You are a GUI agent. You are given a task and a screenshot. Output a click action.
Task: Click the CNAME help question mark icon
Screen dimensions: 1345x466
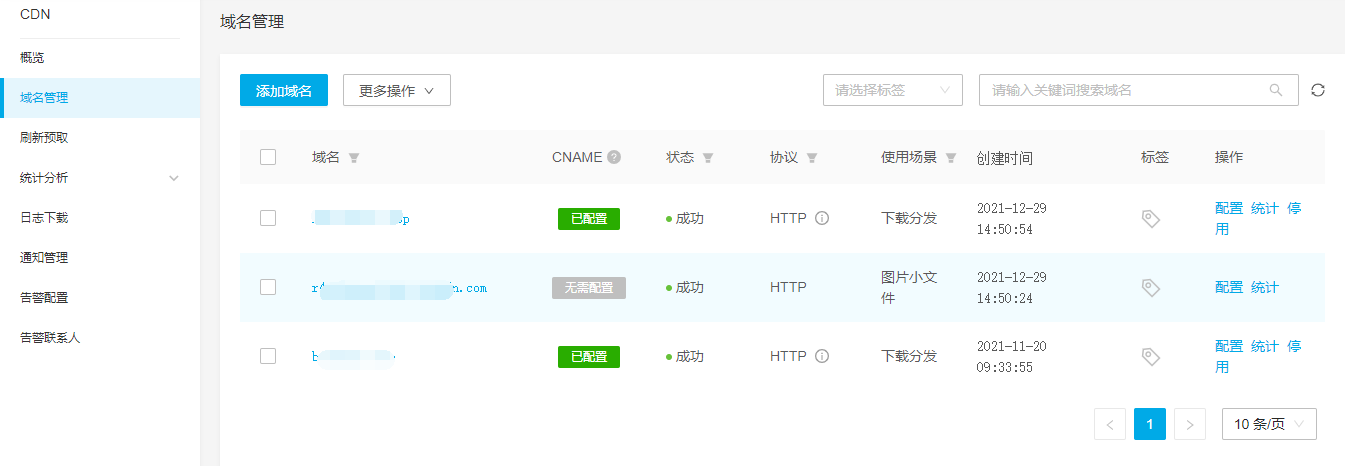(614, 157)
